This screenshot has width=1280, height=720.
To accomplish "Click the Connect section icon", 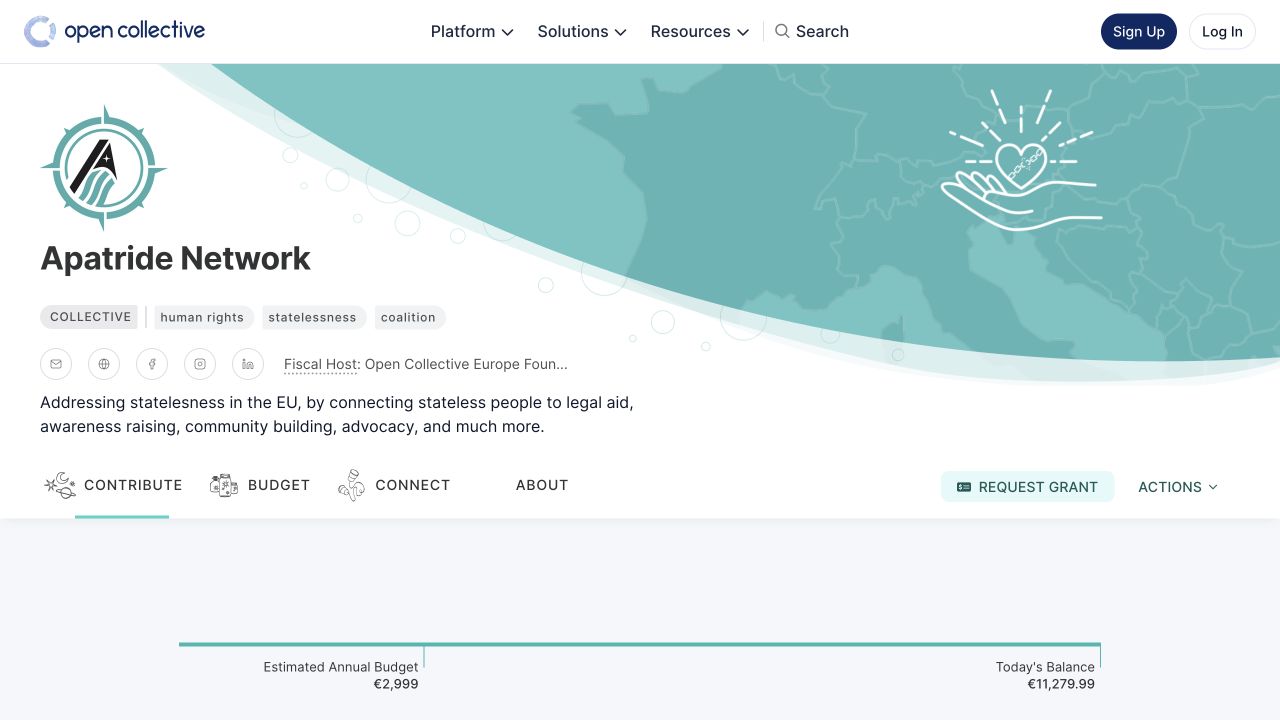I will pos(351,485).
